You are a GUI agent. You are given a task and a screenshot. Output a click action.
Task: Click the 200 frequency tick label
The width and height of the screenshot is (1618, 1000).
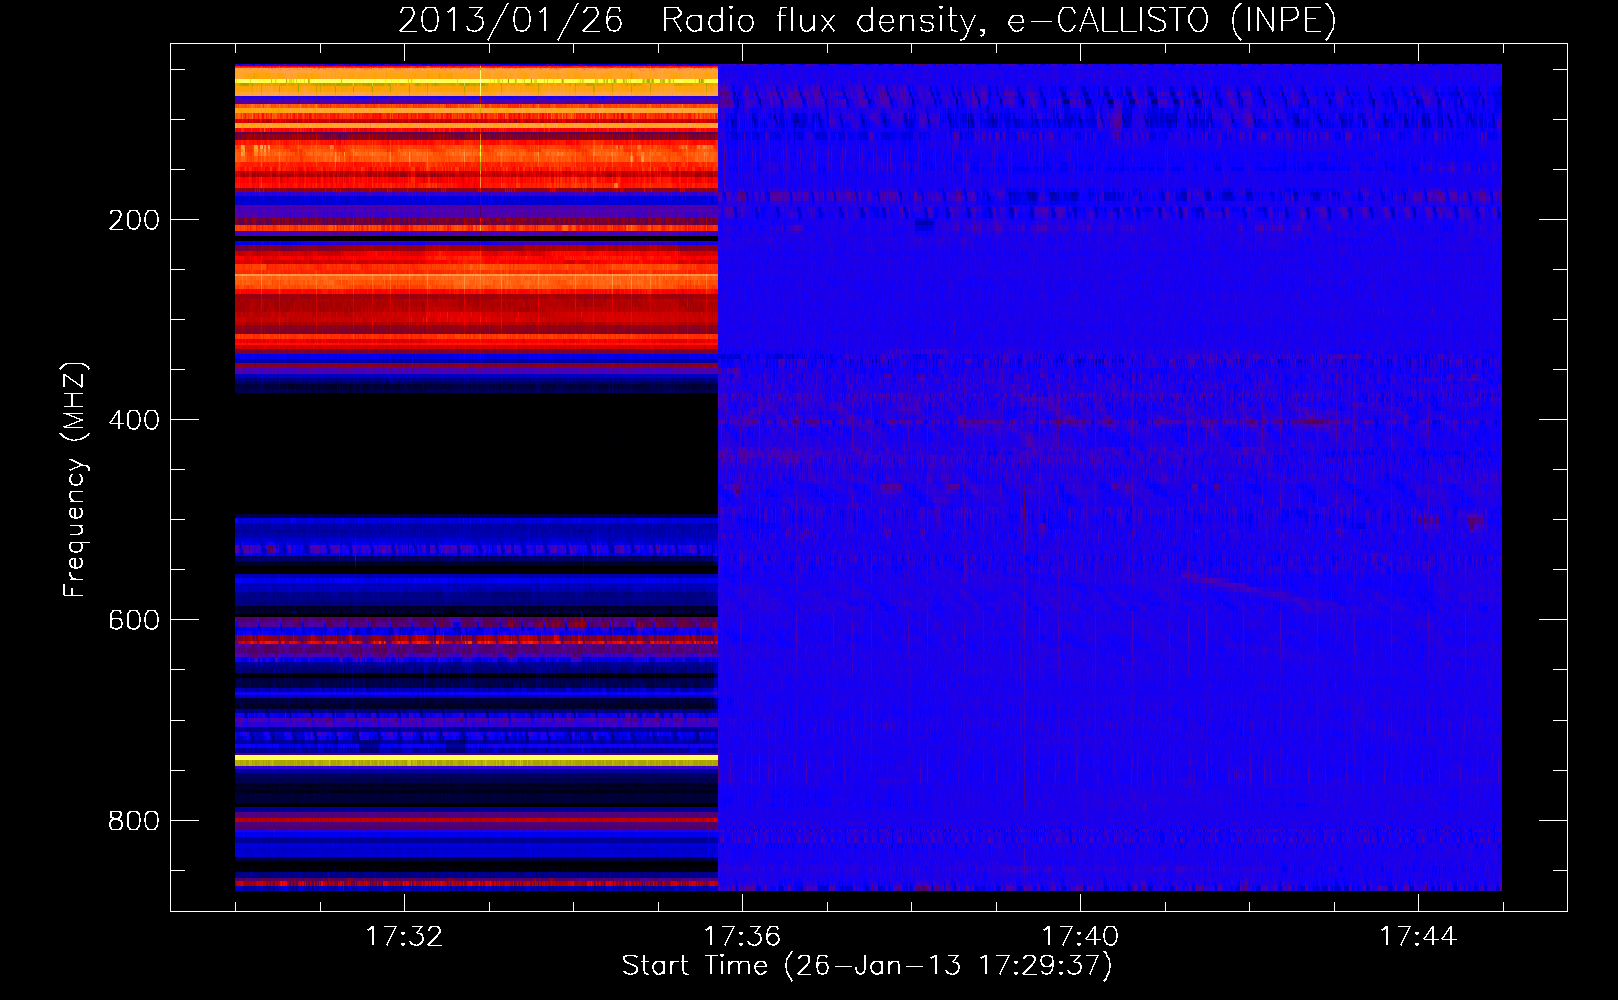[134, 220]
